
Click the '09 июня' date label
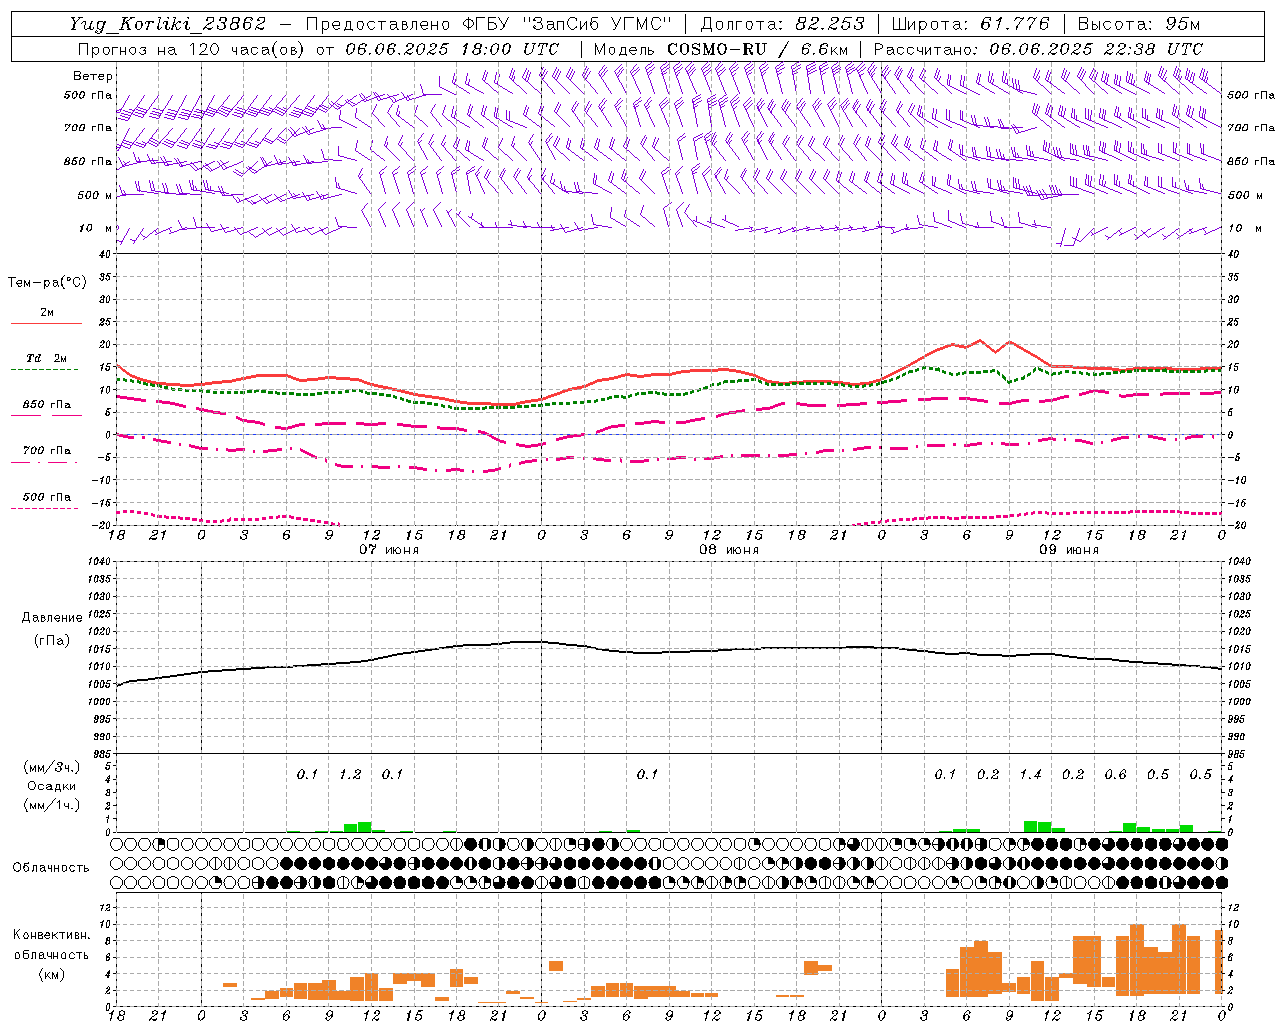[x=1069, y=550]
